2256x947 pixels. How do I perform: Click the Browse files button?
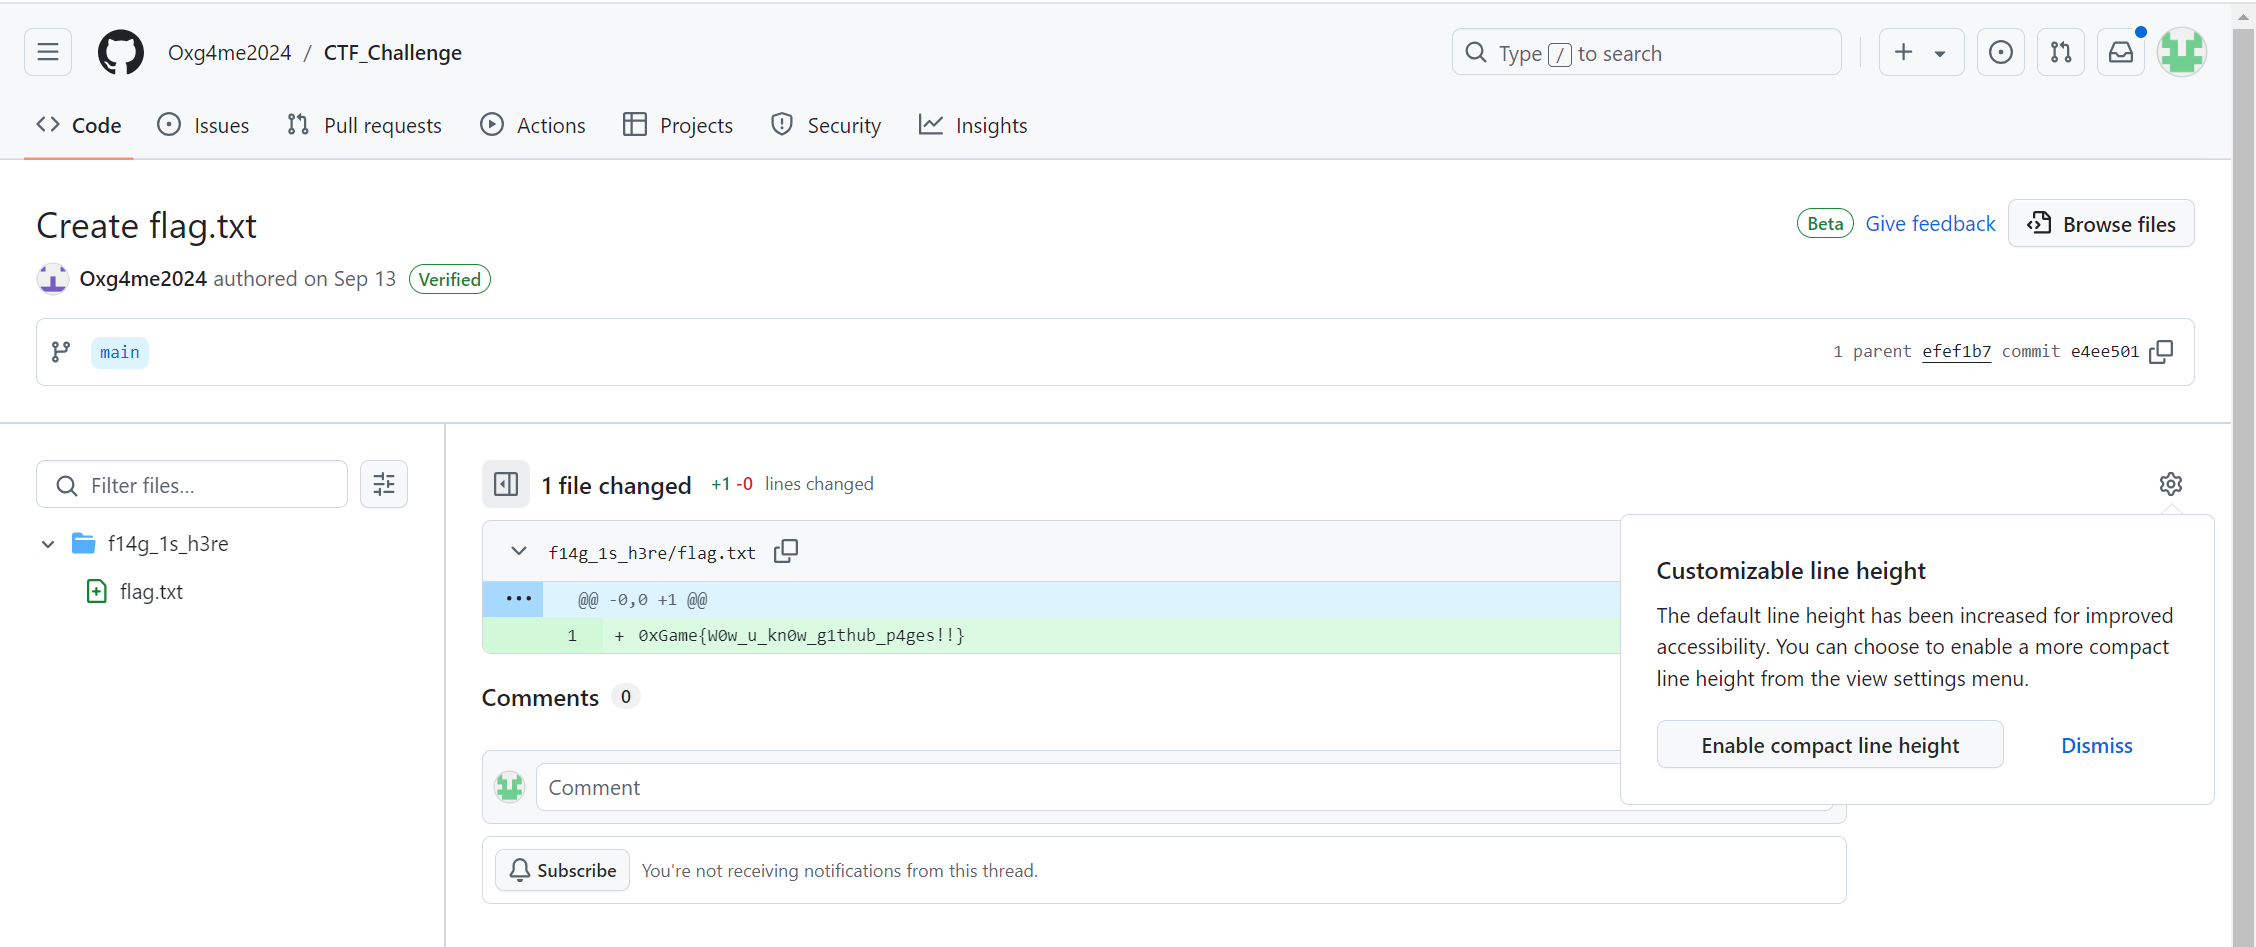coord(2101,223)
